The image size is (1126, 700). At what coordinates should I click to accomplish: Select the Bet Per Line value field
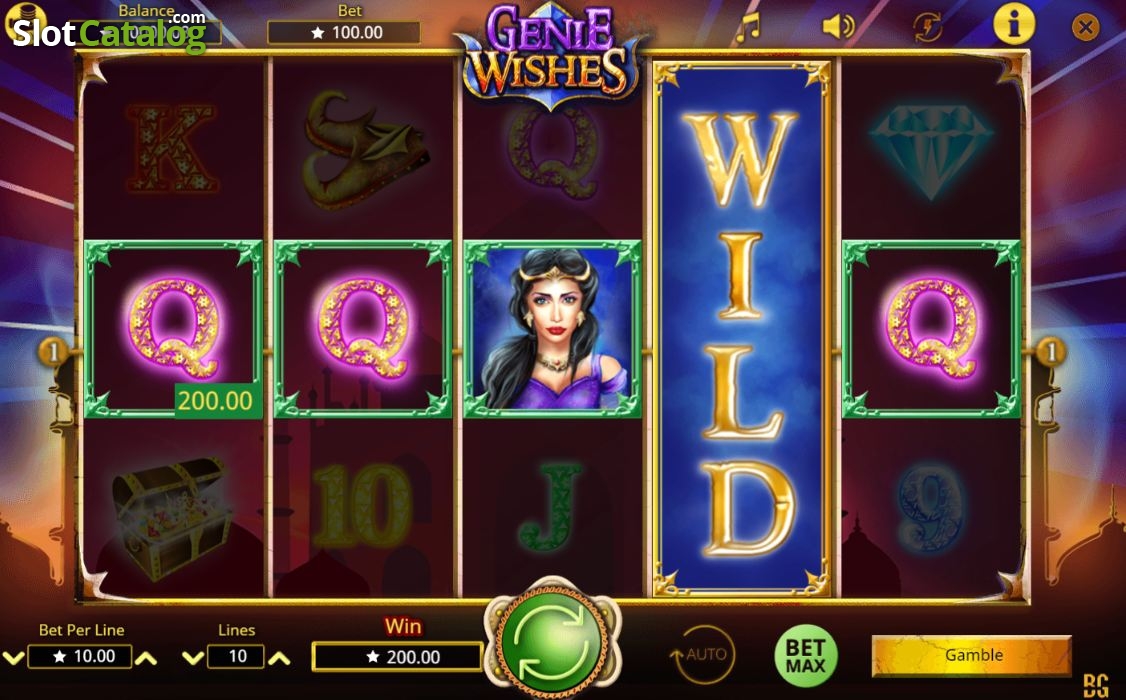click(80, 656)
